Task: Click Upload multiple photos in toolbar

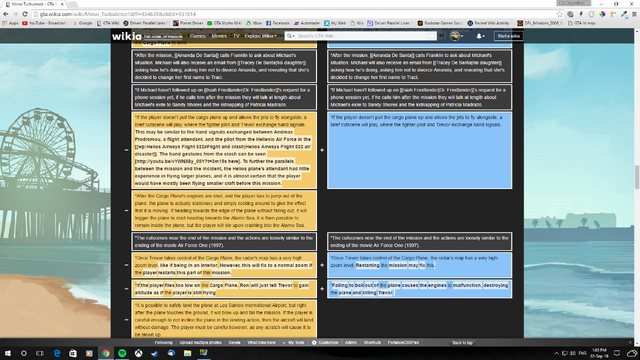Action: click(x=200, y=343)
